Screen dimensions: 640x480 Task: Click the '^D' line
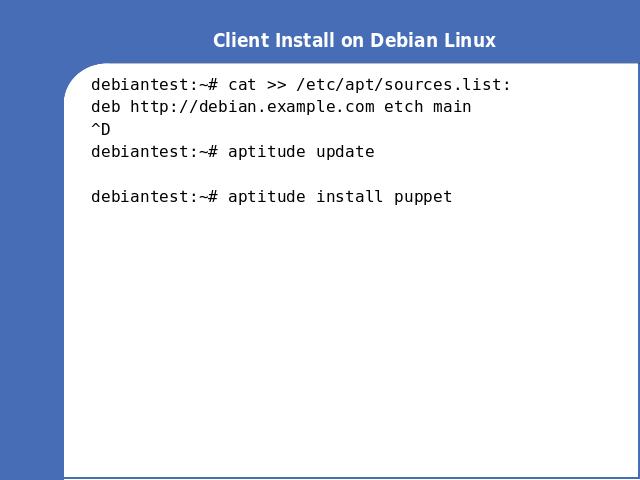click(101, 129)
